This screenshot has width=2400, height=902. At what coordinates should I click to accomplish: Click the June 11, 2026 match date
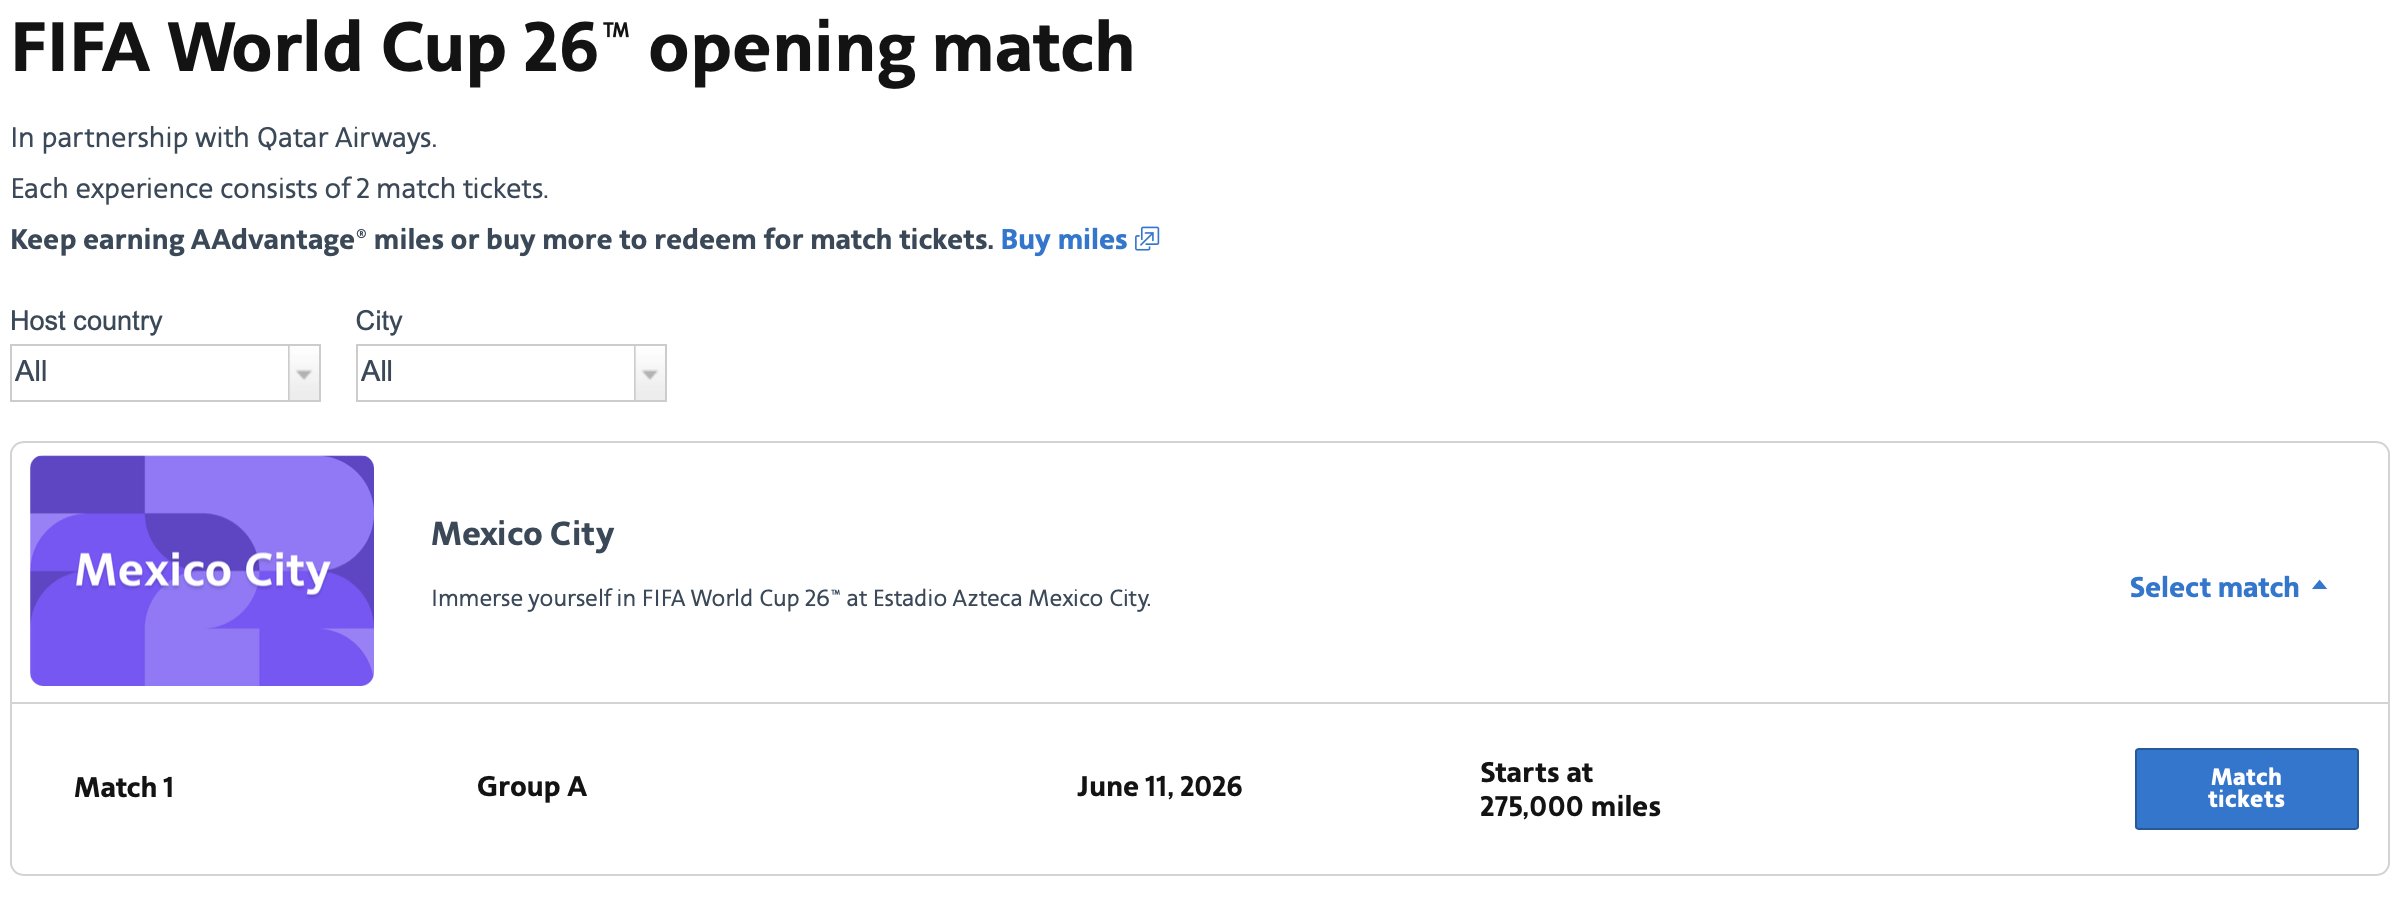coord(1159,787)
